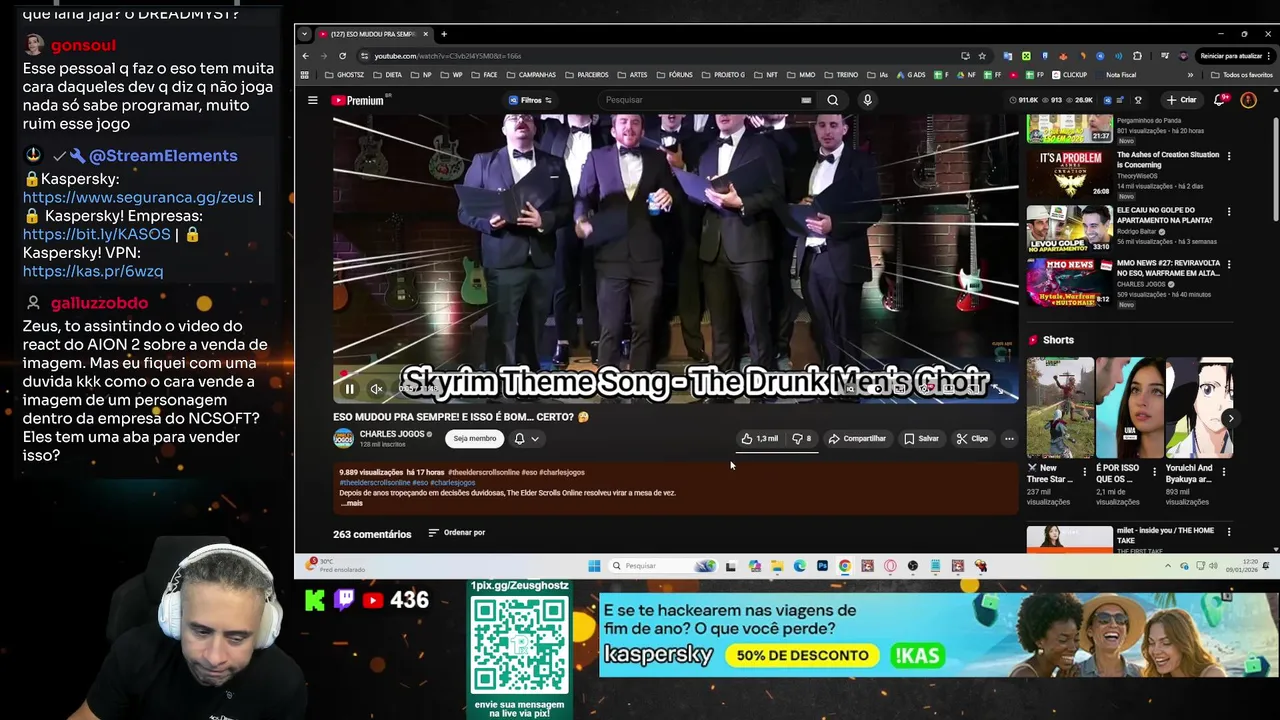
Task: Click the YouTube search magnifier button
Action: click(x=832, y=100)
